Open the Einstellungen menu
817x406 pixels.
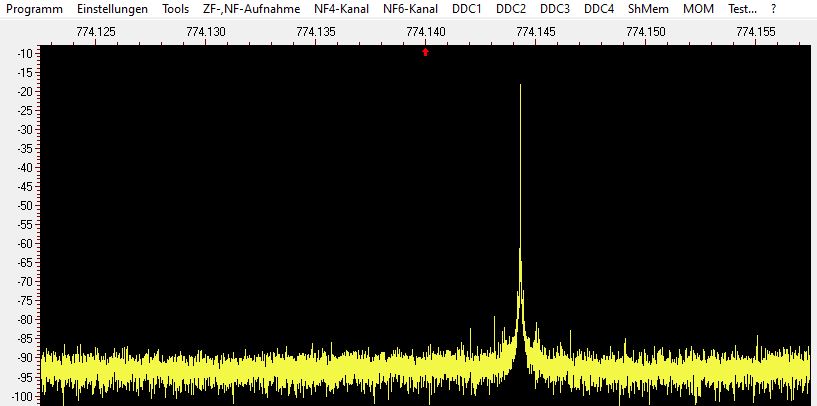[x=112, y=9]
